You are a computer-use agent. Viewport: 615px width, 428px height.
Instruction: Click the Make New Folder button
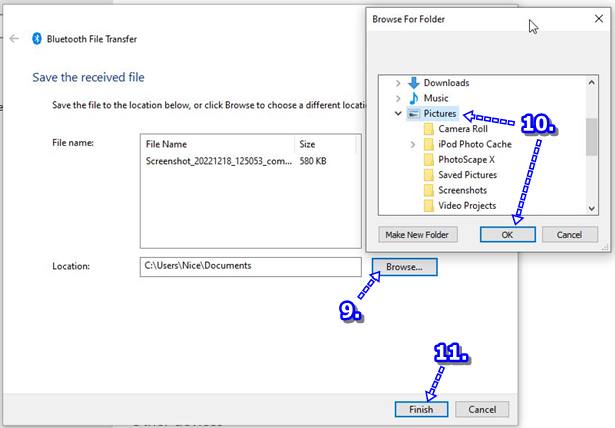[418, 235]
